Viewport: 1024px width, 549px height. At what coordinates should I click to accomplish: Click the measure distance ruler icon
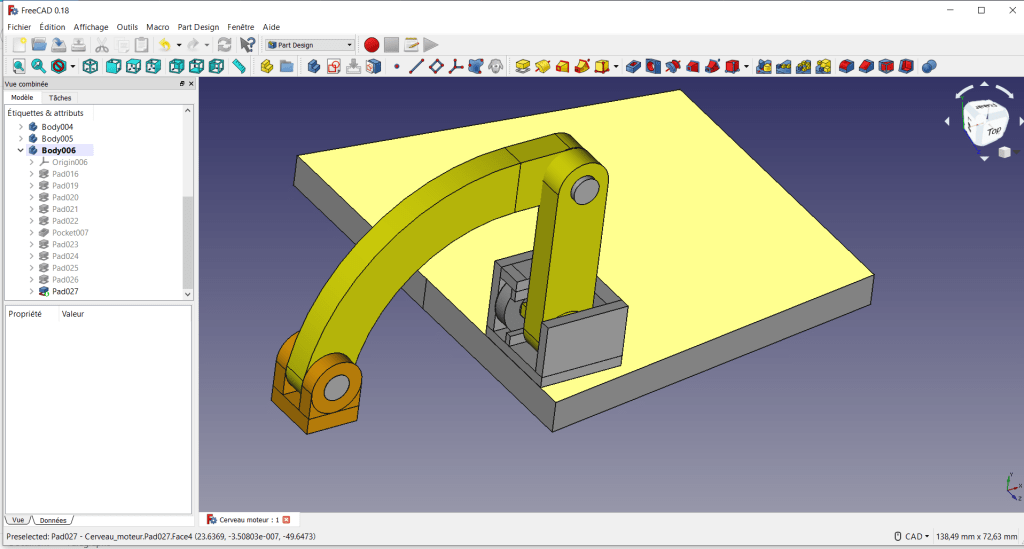click(x=239, y=66)
